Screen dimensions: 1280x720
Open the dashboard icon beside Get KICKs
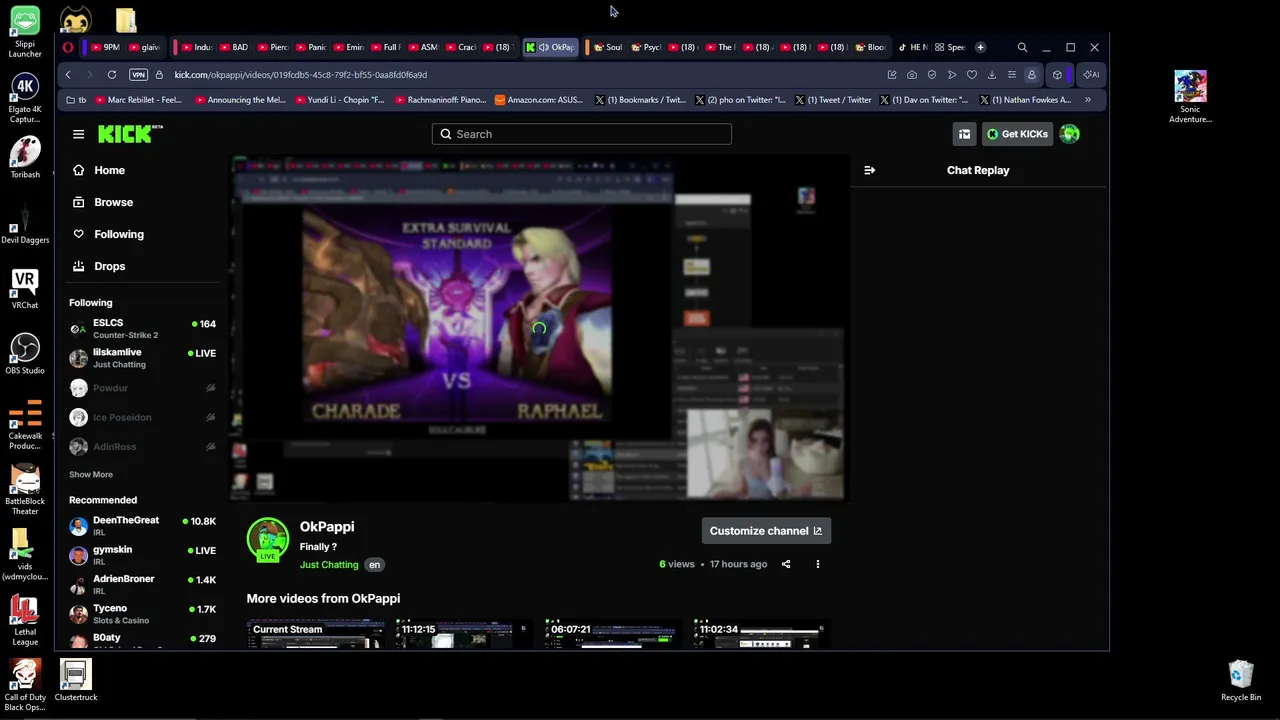click(964, 134)
